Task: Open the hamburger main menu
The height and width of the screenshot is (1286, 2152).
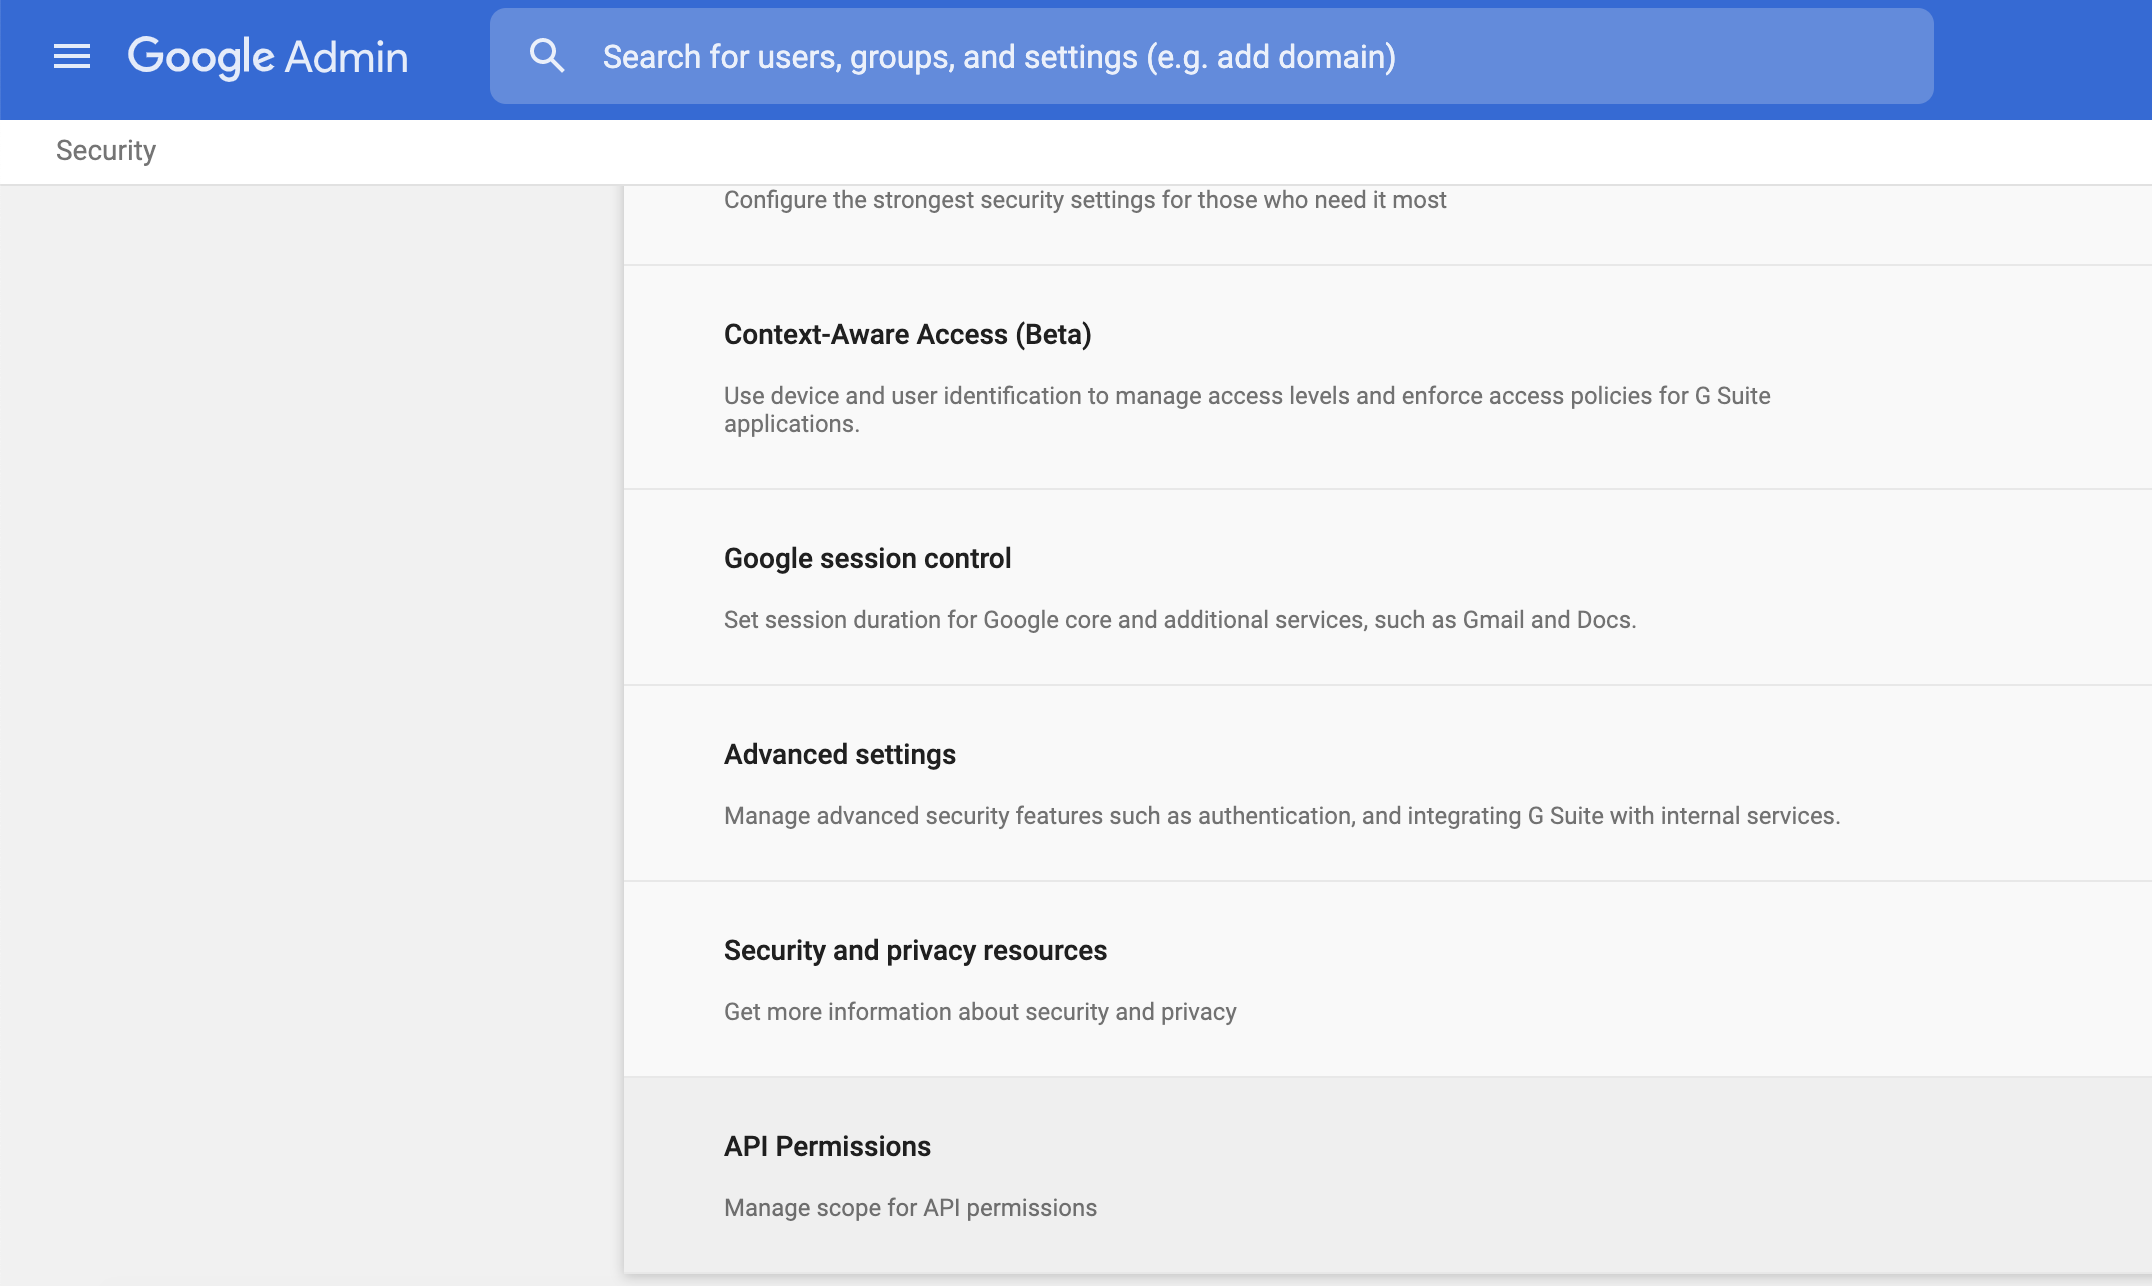Action: (x=72, y=57)
